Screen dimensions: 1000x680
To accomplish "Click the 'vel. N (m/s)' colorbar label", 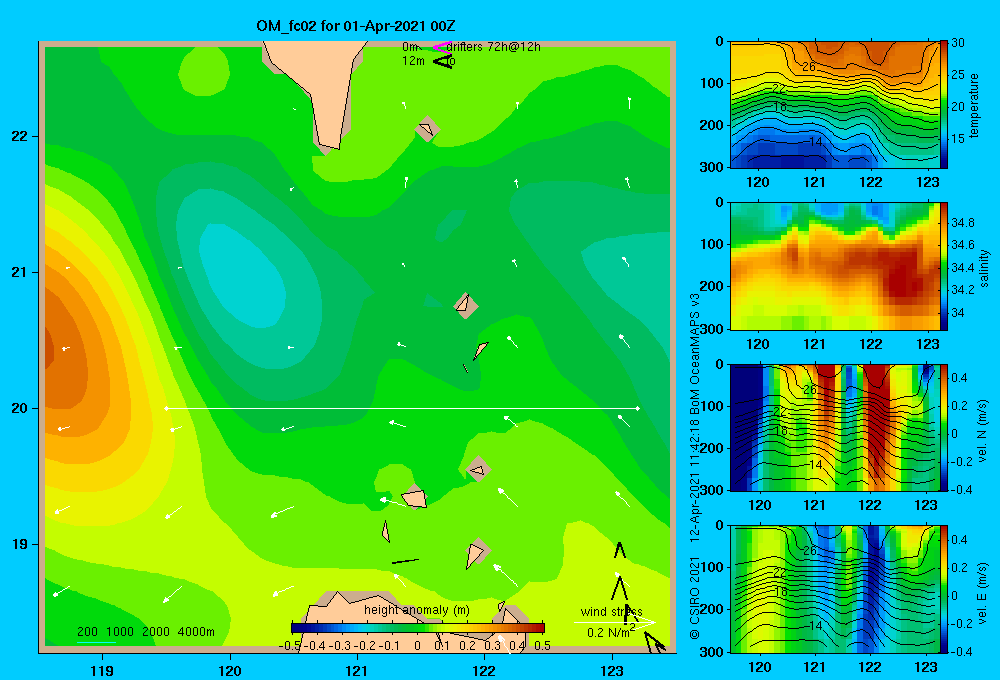I will tap(983, 431).
